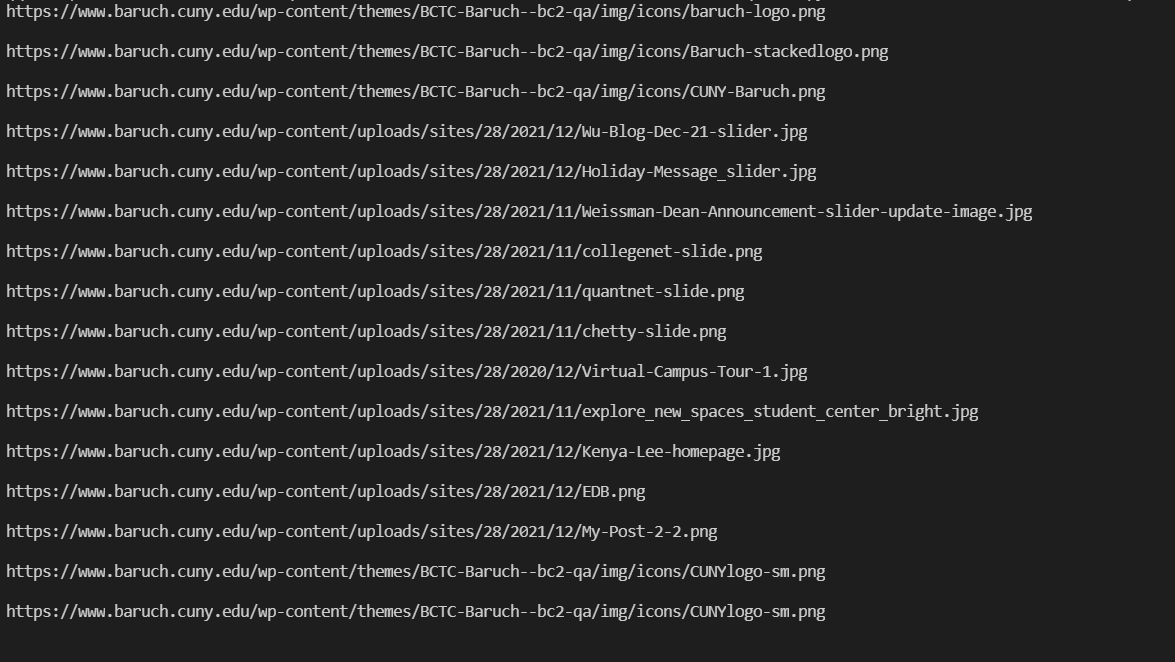Click the Baruch-stackedlogo.png link
This screenshot has height=662, width=1175.
446,52
